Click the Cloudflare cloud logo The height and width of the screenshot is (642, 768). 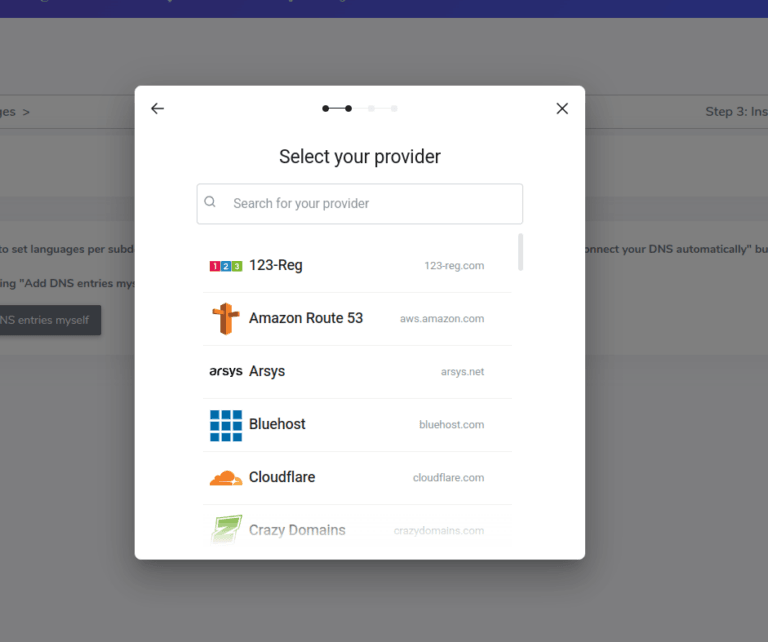pos(226,478)
